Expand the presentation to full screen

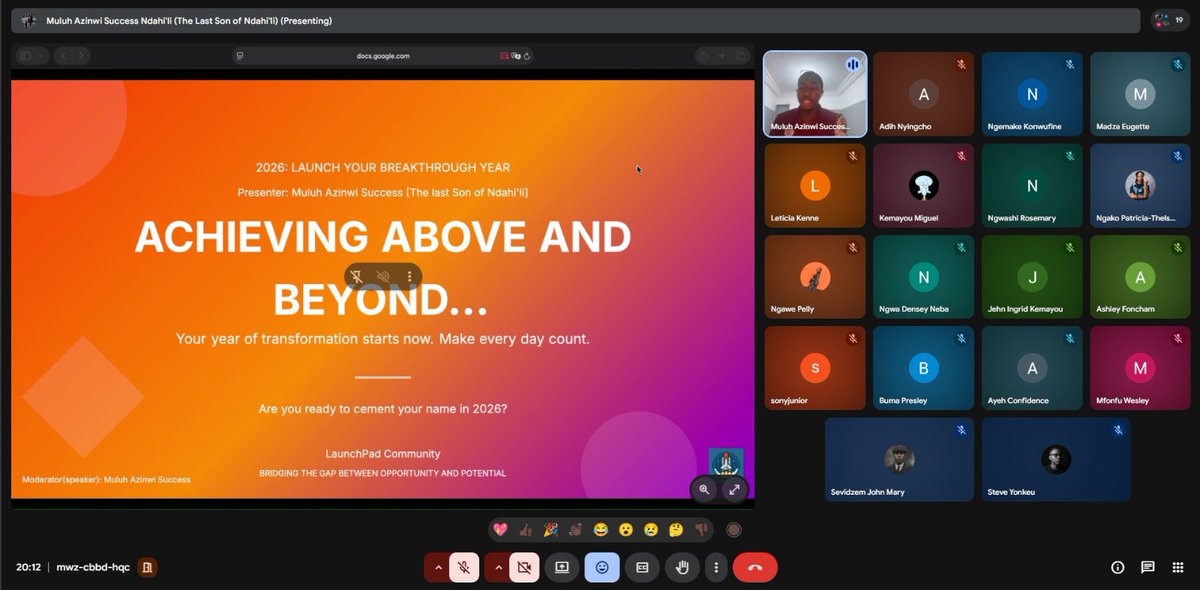point(734,489)
